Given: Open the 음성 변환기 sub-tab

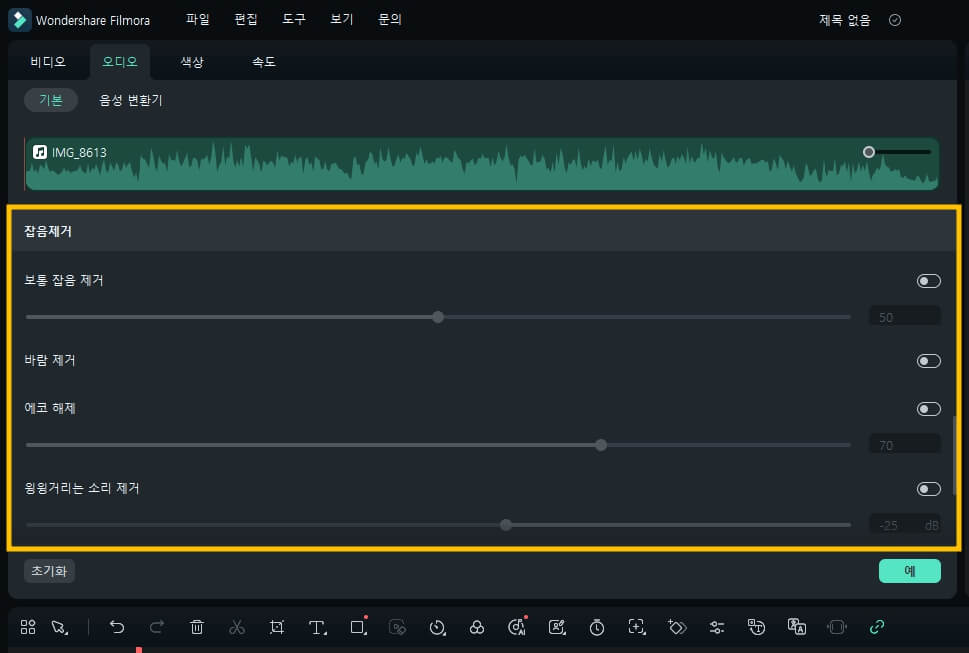Looking at the screenshot, I should [130, 100].
